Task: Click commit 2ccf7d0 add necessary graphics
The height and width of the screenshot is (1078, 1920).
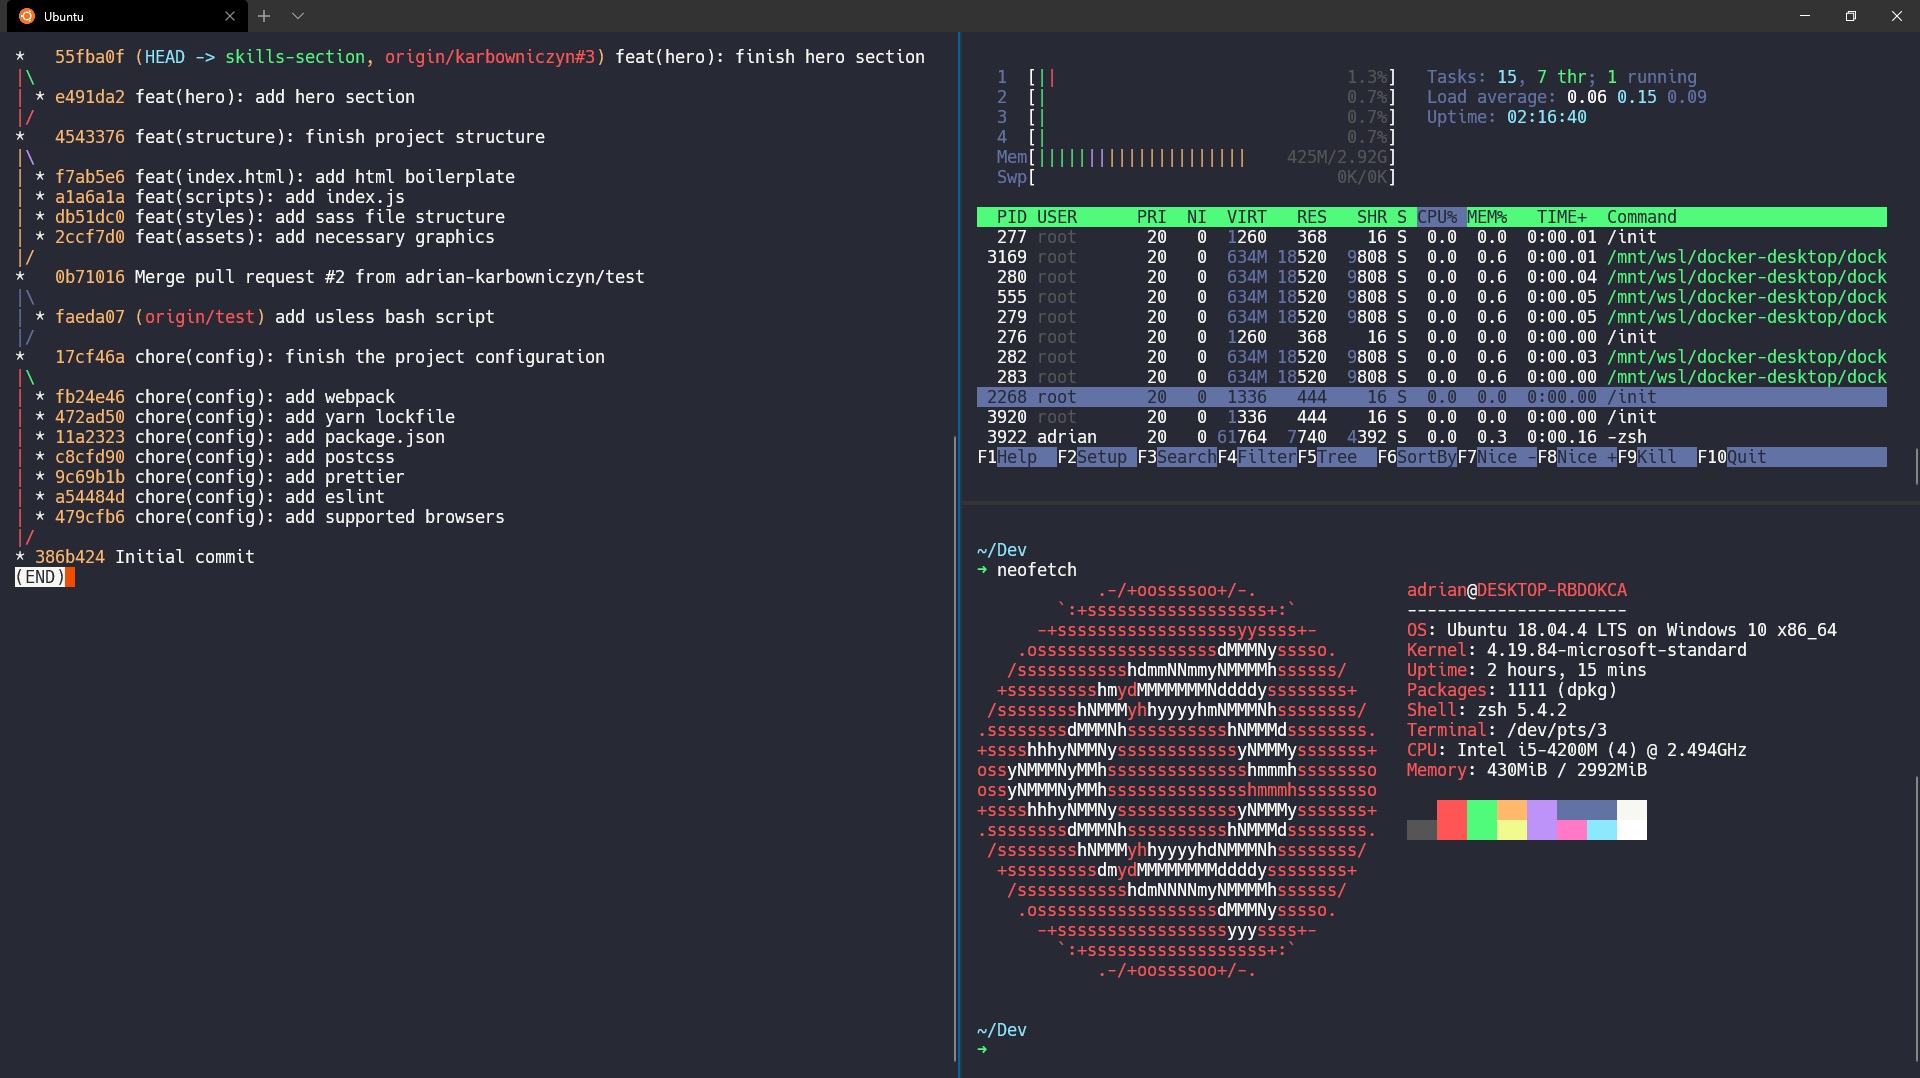Action: (x=275, y=237)
